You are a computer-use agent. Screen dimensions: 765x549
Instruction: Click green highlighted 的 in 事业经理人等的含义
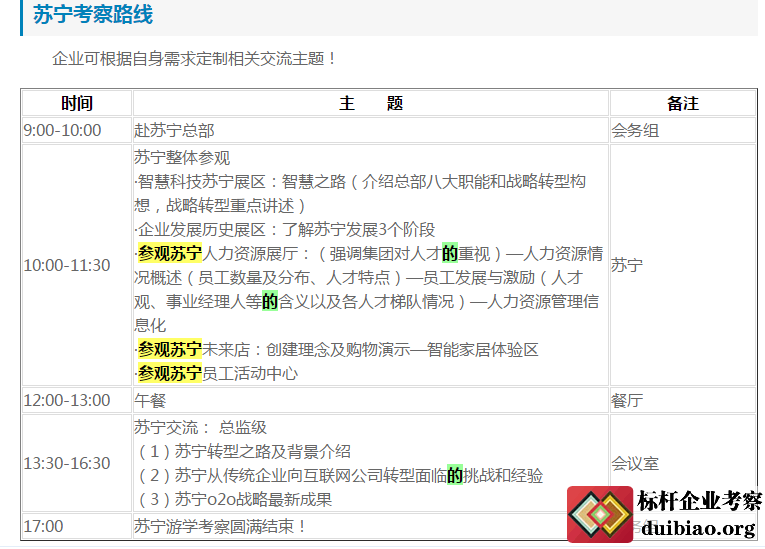270,301
